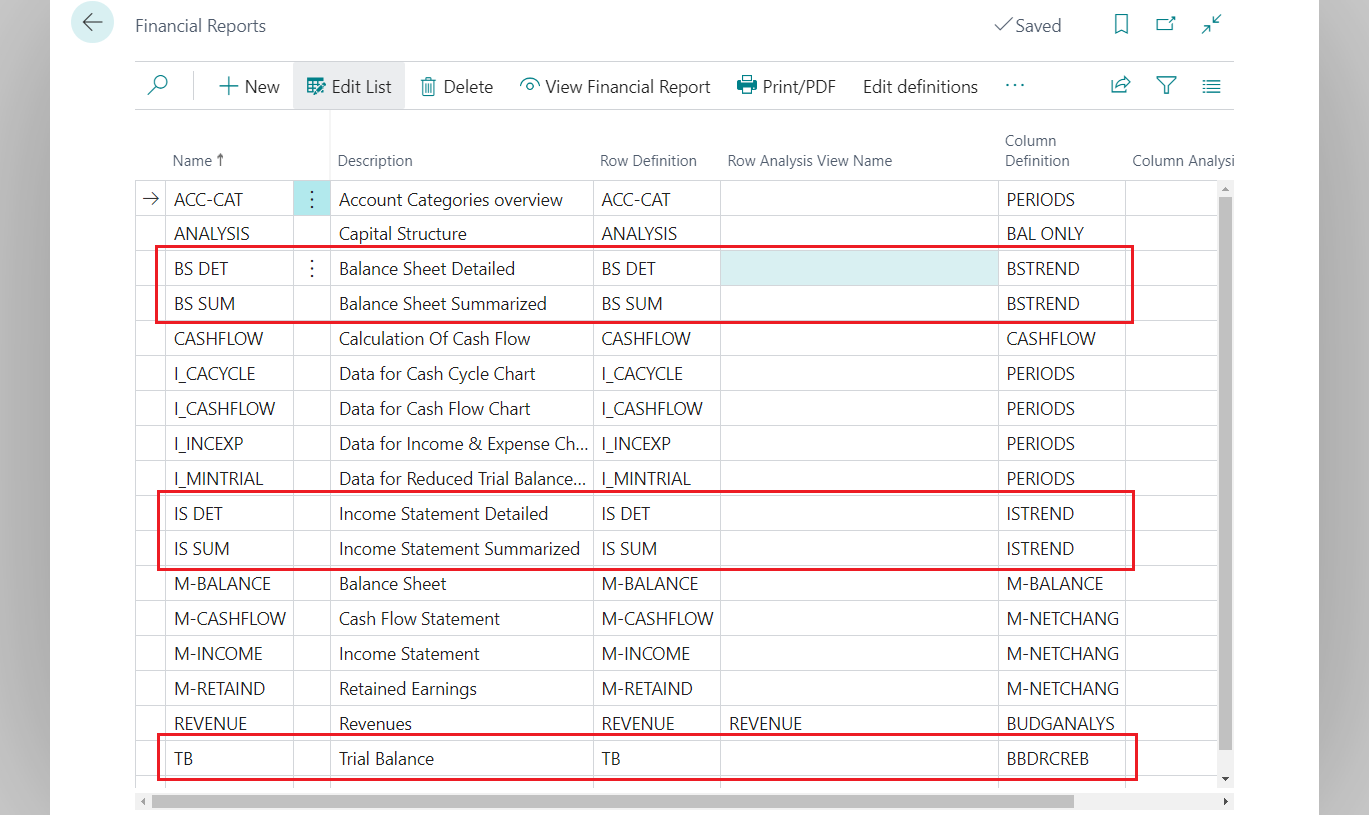Open the search function
1369x815 pixels.
(x=157, y=85)
